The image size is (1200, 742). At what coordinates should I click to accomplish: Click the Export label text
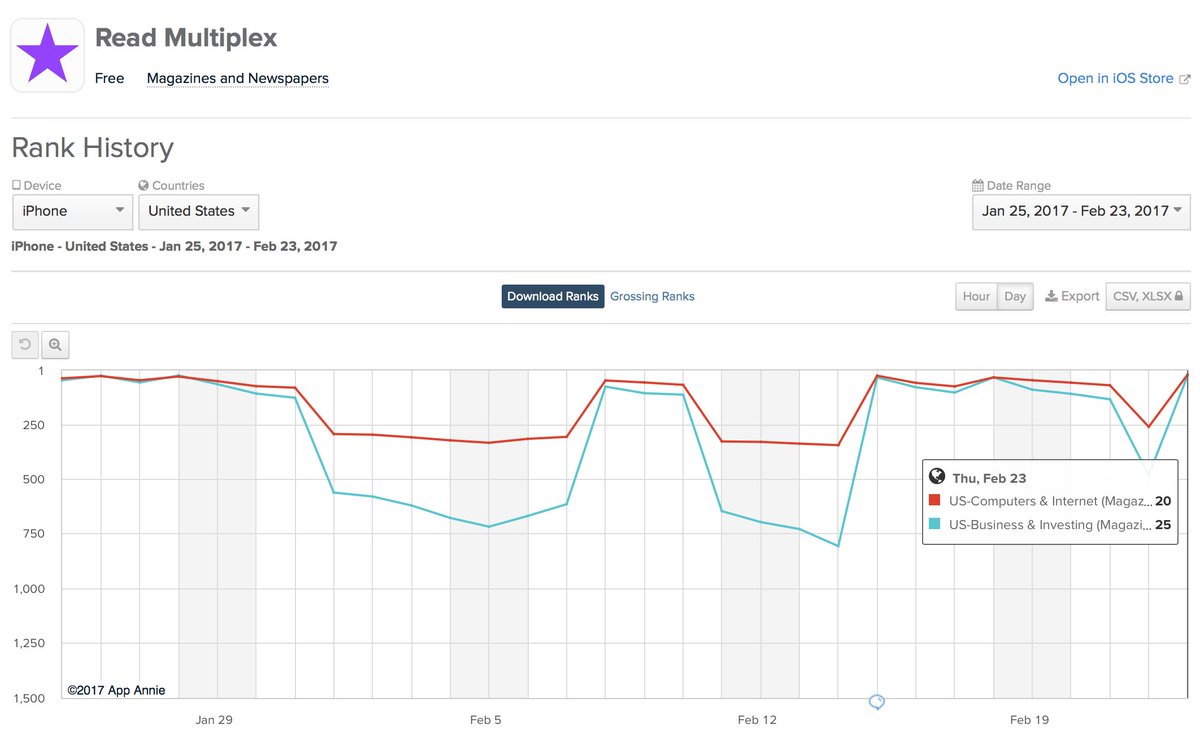click(x=1080, y=296)
